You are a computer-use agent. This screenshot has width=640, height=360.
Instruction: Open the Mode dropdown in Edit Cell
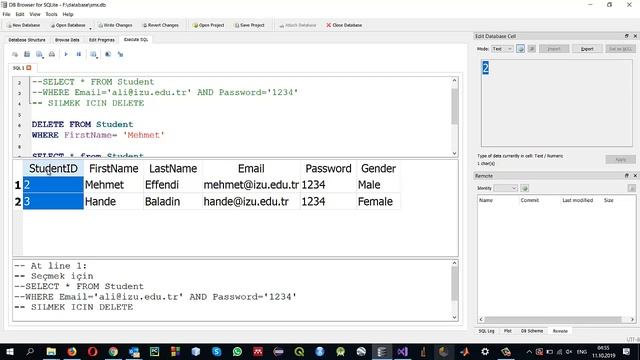[x=502, y=49]
